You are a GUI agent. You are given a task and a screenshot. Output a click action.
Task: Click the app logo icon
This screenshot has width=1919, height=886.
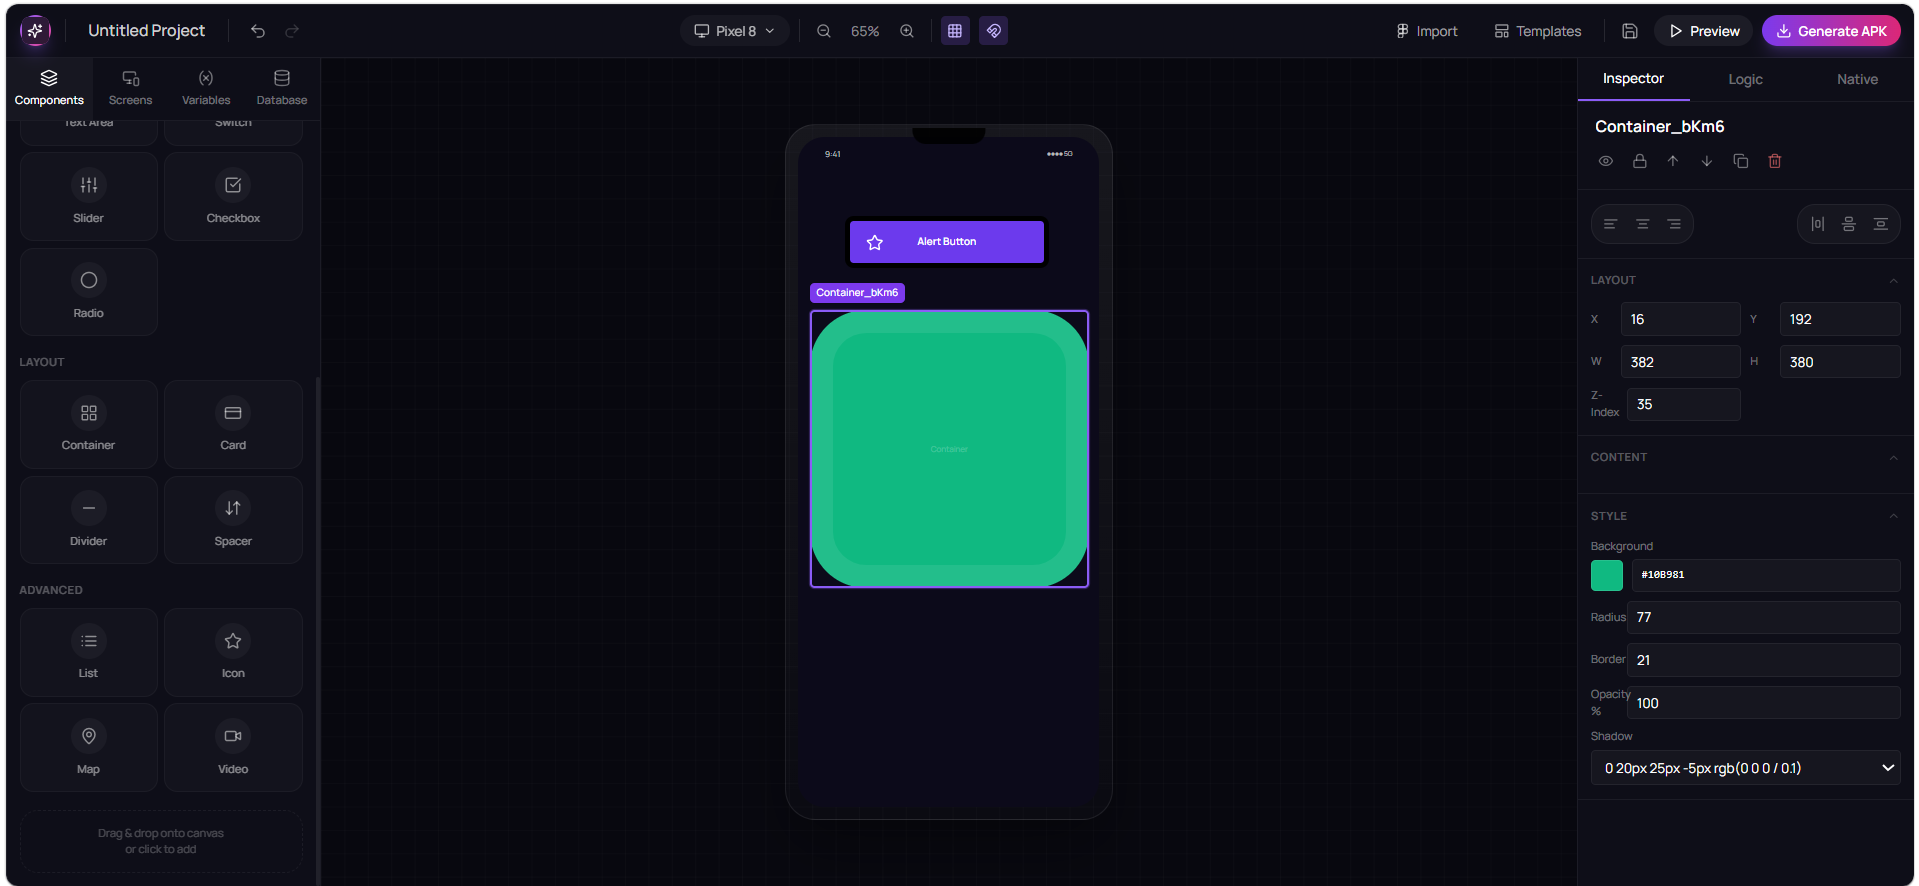pos(35,31)
